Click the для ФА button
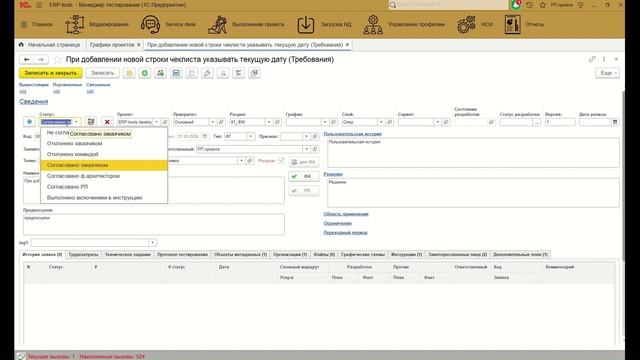640x360 pixels. pos(304,162)
